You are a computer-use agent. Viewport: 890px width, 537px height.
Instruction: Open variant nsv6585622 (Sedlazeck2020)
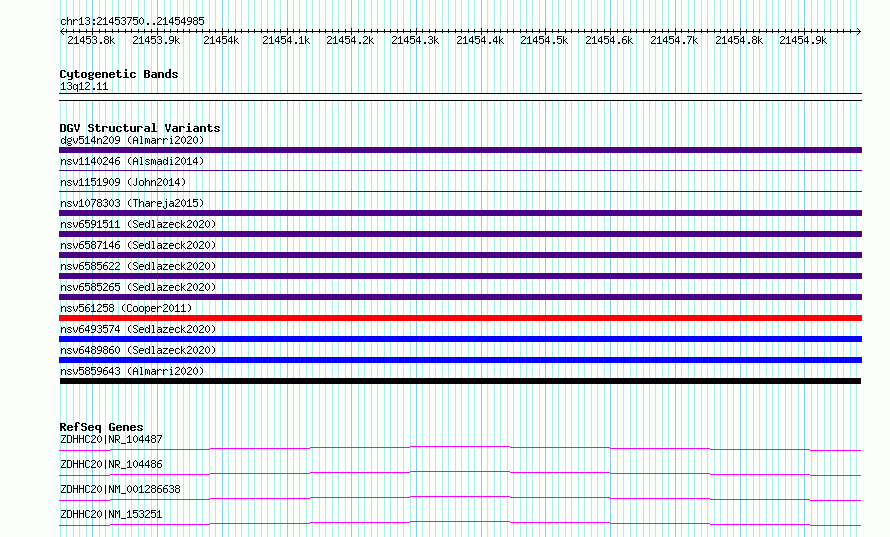(x=138, y=266)
